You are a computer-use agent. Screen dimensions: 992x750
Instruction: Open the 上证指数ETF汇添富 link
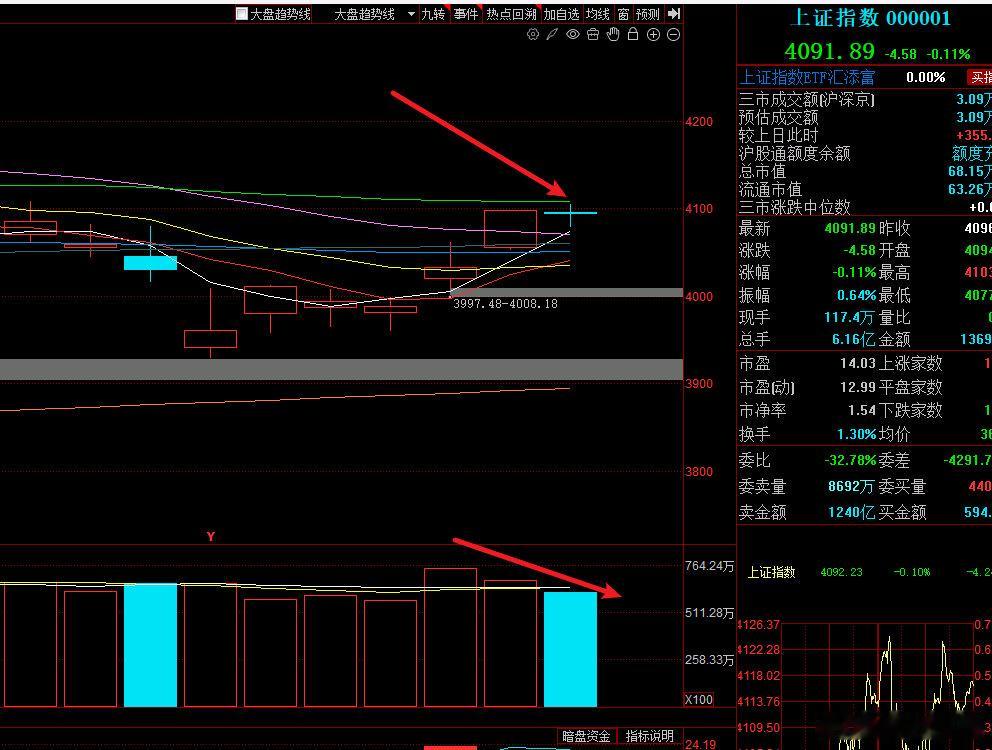click(807, 77)
